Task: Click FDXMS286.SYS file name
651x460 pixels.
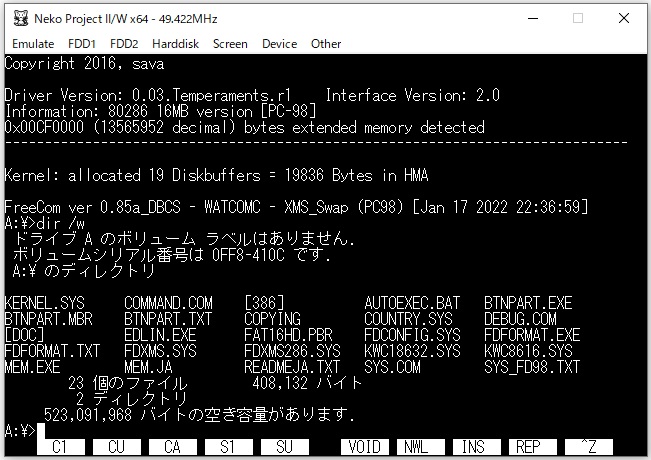Action: [x=292, y=351]
